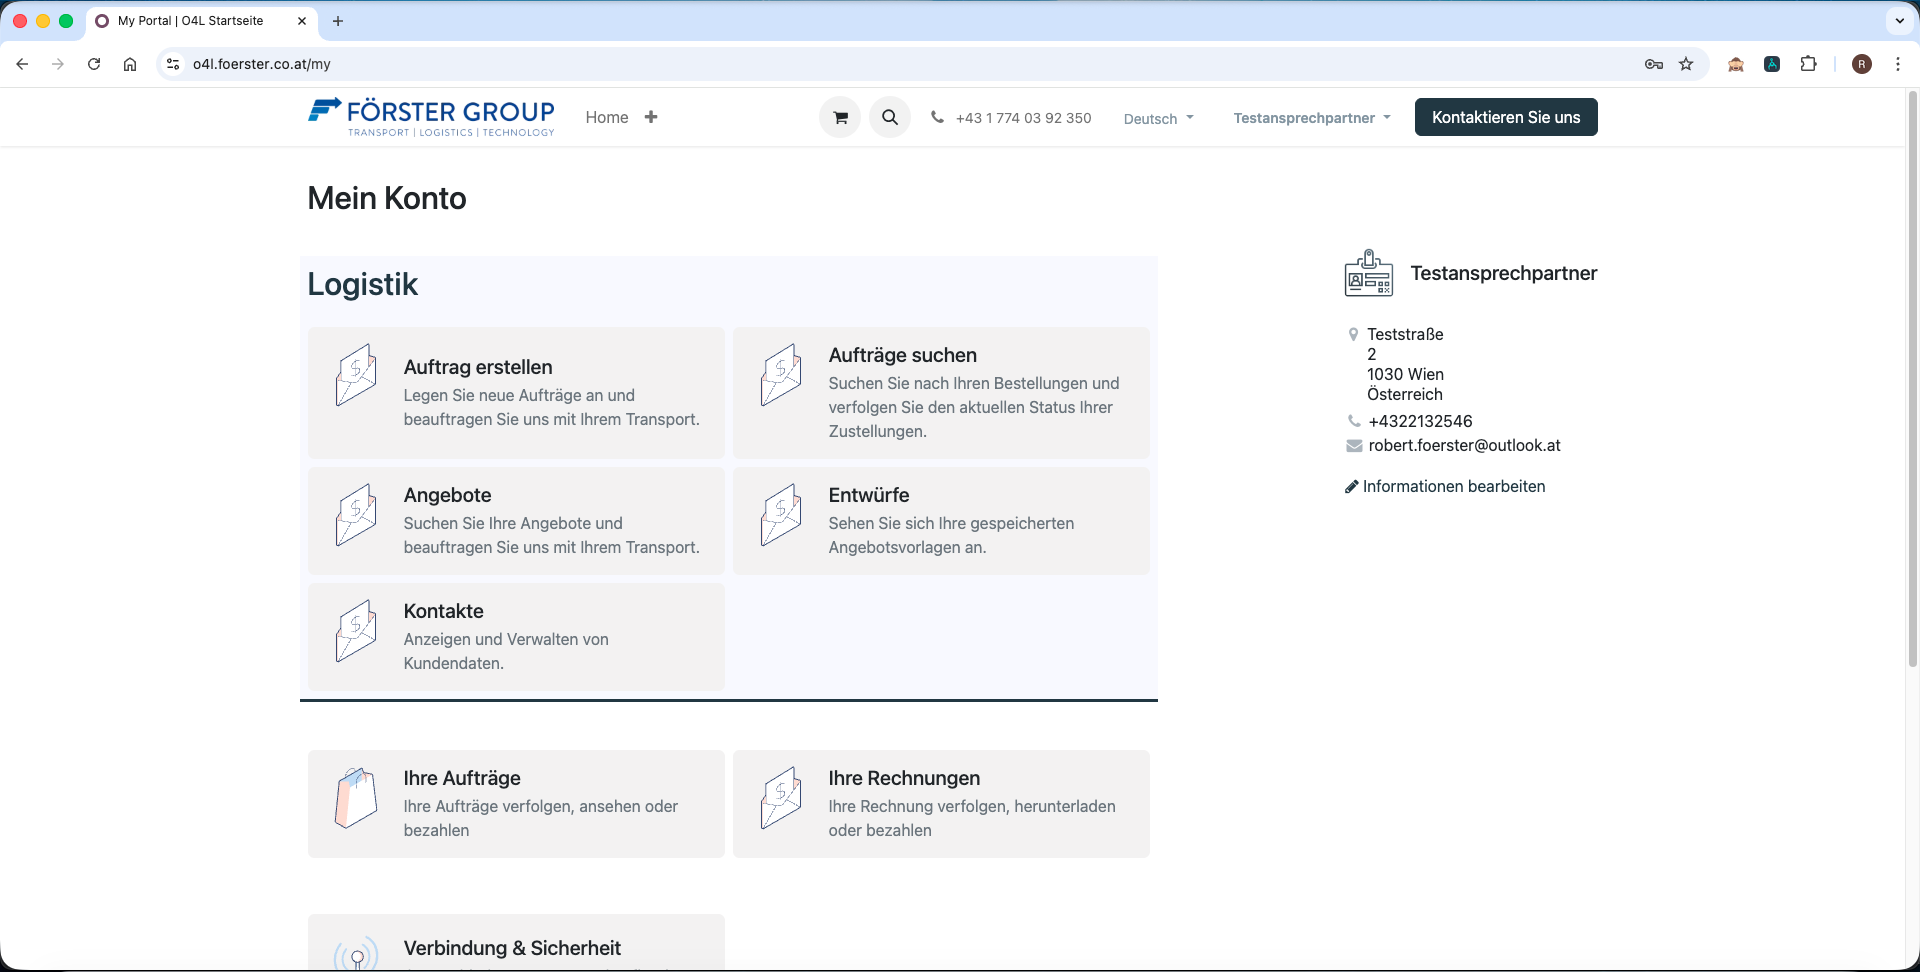Click the phone receiver icon beside +4322132546
Screen dimensions: 1920x972
[x=1354, y=420]
